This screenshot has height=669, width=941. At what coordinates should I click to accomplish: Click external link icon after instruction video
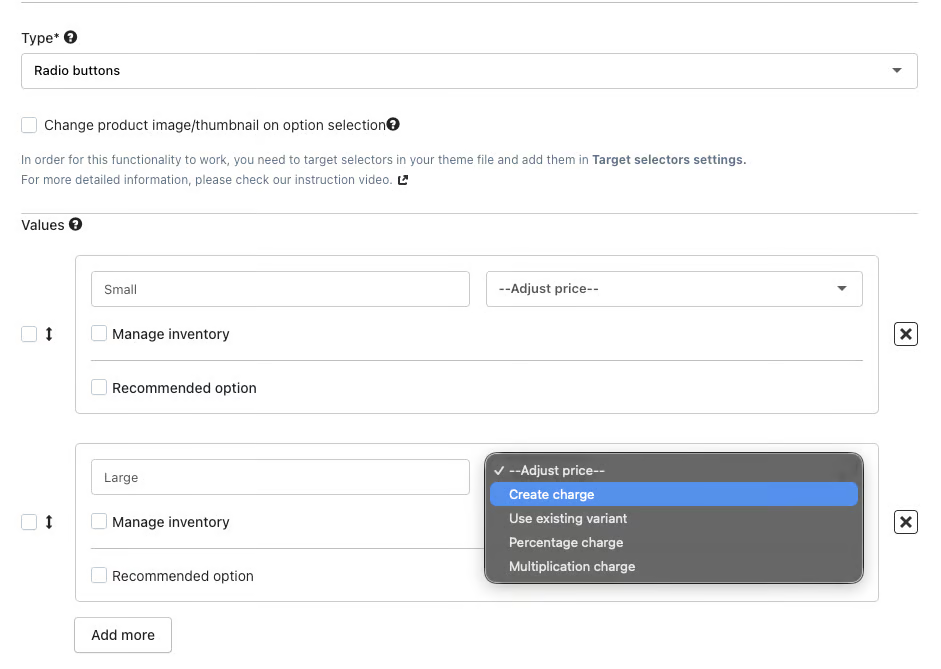(x=403, y=180)
